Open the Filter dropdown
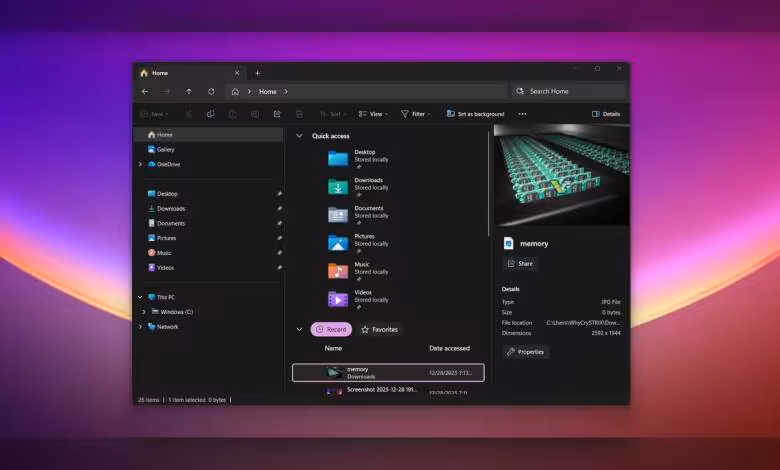This screenshot has width=780, height=470. (x=416, y=114)
